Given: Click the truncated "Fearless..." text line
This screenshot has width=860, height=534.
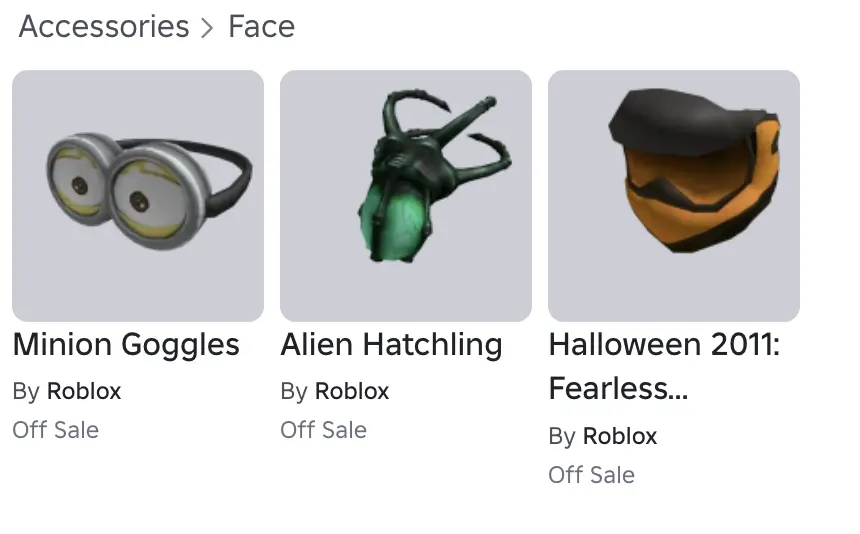Looking at the screenshot, I should (618, 389).
